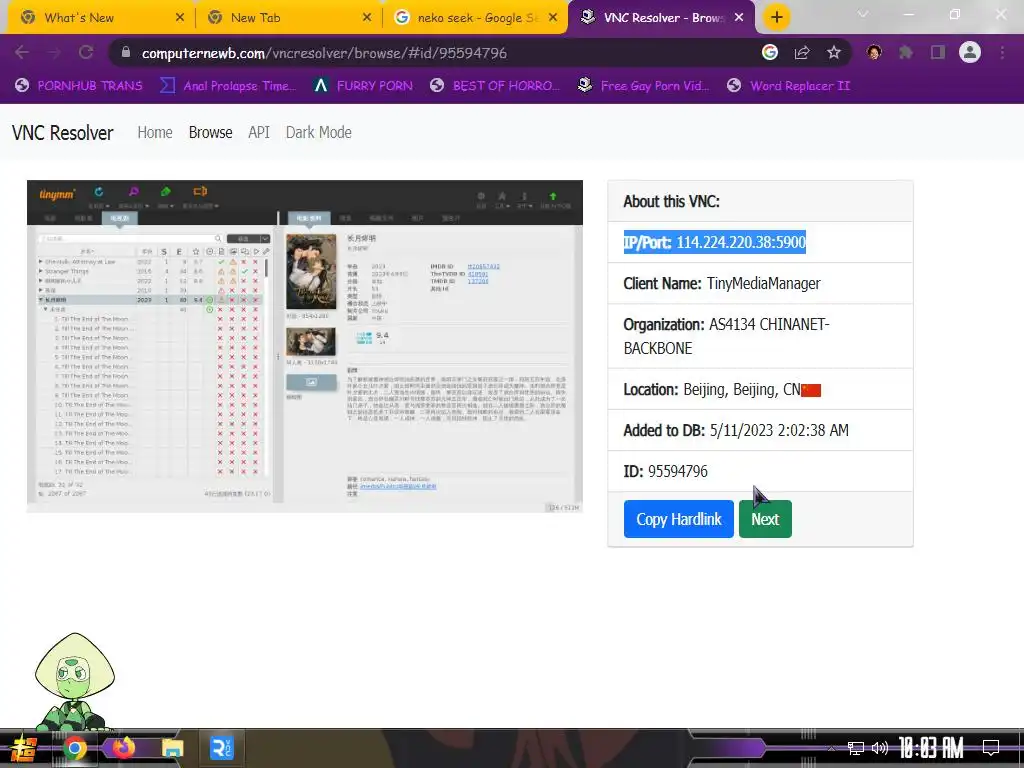Open the Browse nav link
Viewport: 1024px width, 768px height.
(x=210, y=133)
